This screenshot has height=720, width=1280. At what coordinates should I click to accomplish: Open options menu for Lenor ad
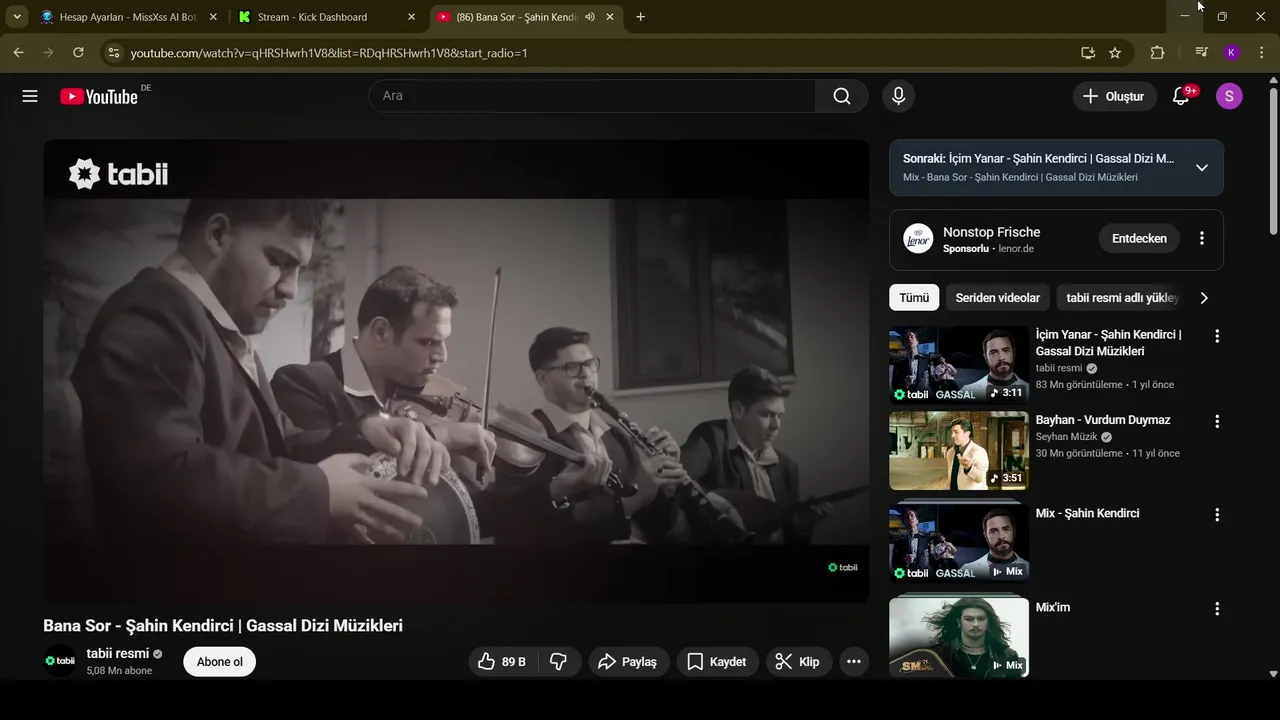point(1202,239)
